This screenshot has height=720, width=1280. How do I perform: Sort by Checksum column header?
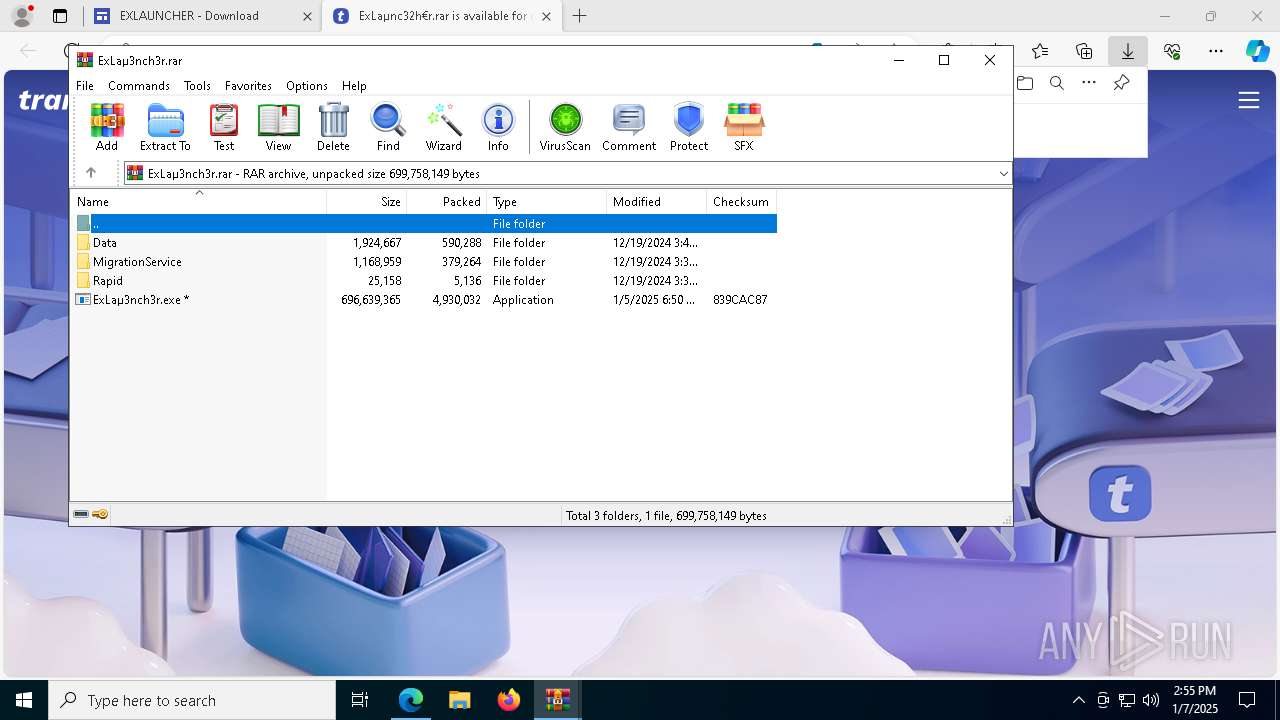(742, 202)
